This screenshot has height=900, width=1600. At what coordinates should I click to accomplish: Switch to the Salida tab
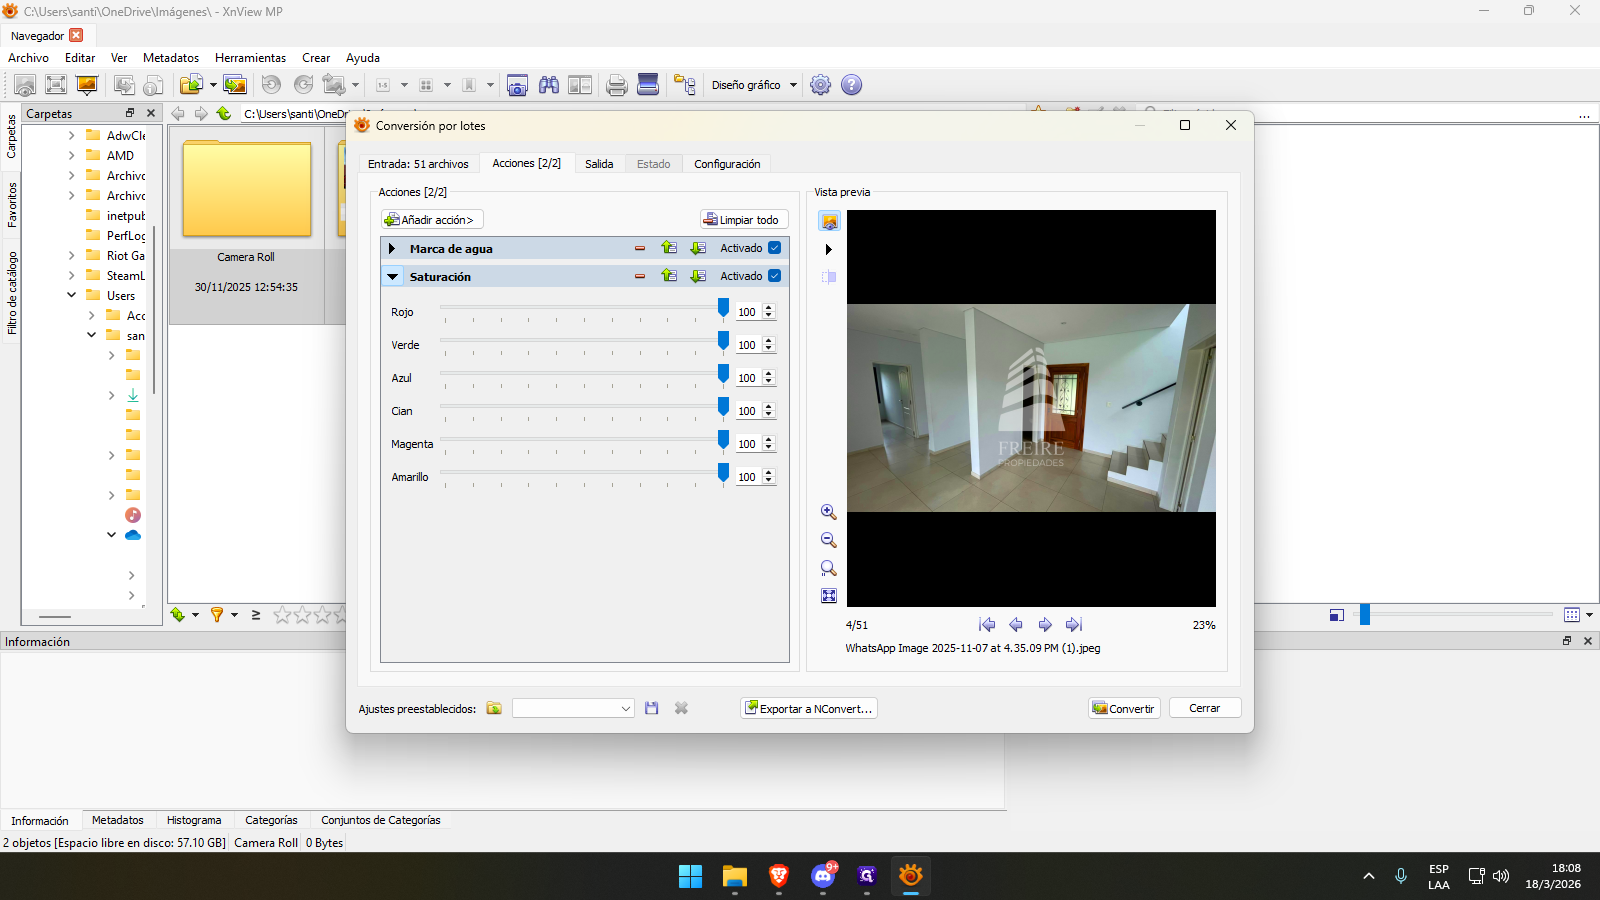(599, 164)
